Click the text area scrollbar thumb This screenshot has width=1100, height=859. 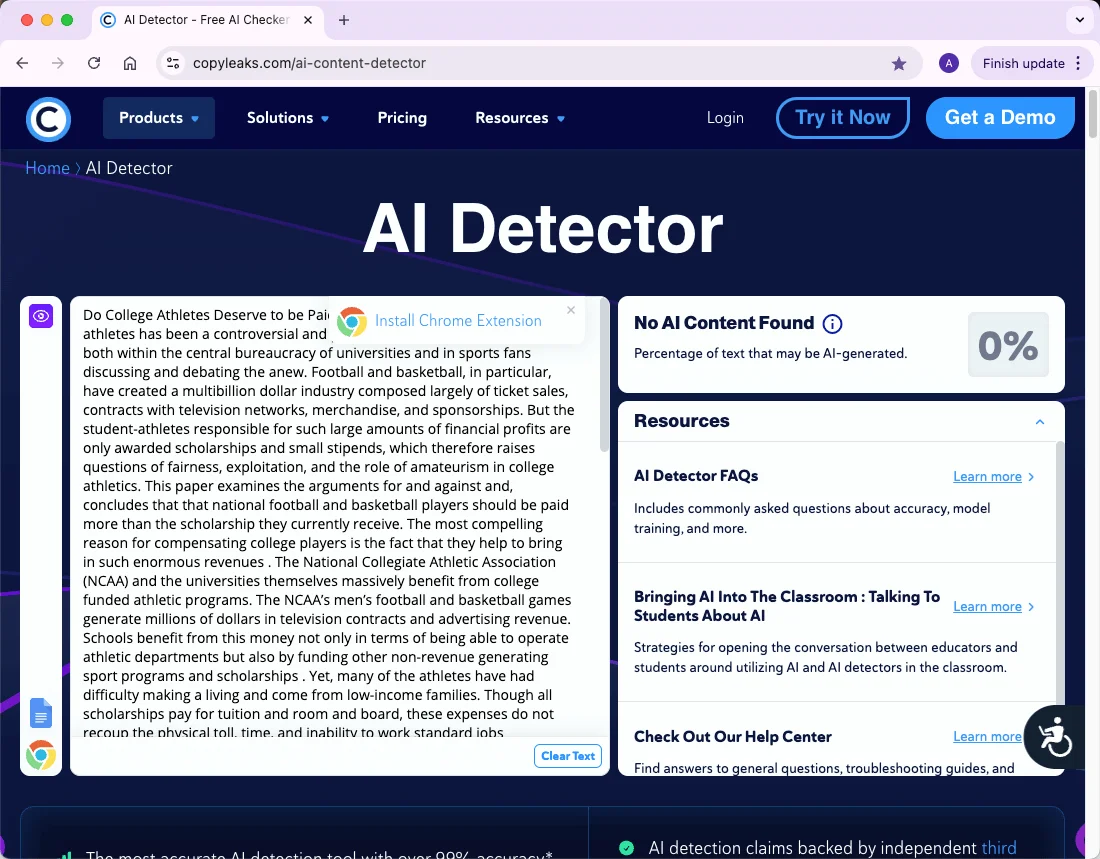[x=605, y=375]
